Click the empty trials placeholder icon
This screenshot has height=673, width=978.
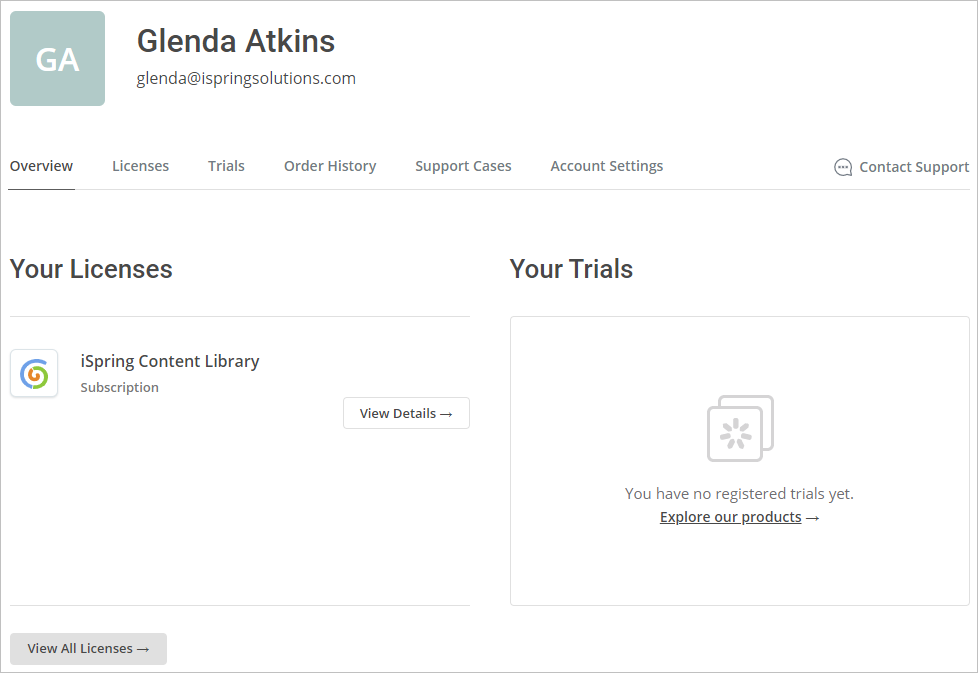pos(740,428)
